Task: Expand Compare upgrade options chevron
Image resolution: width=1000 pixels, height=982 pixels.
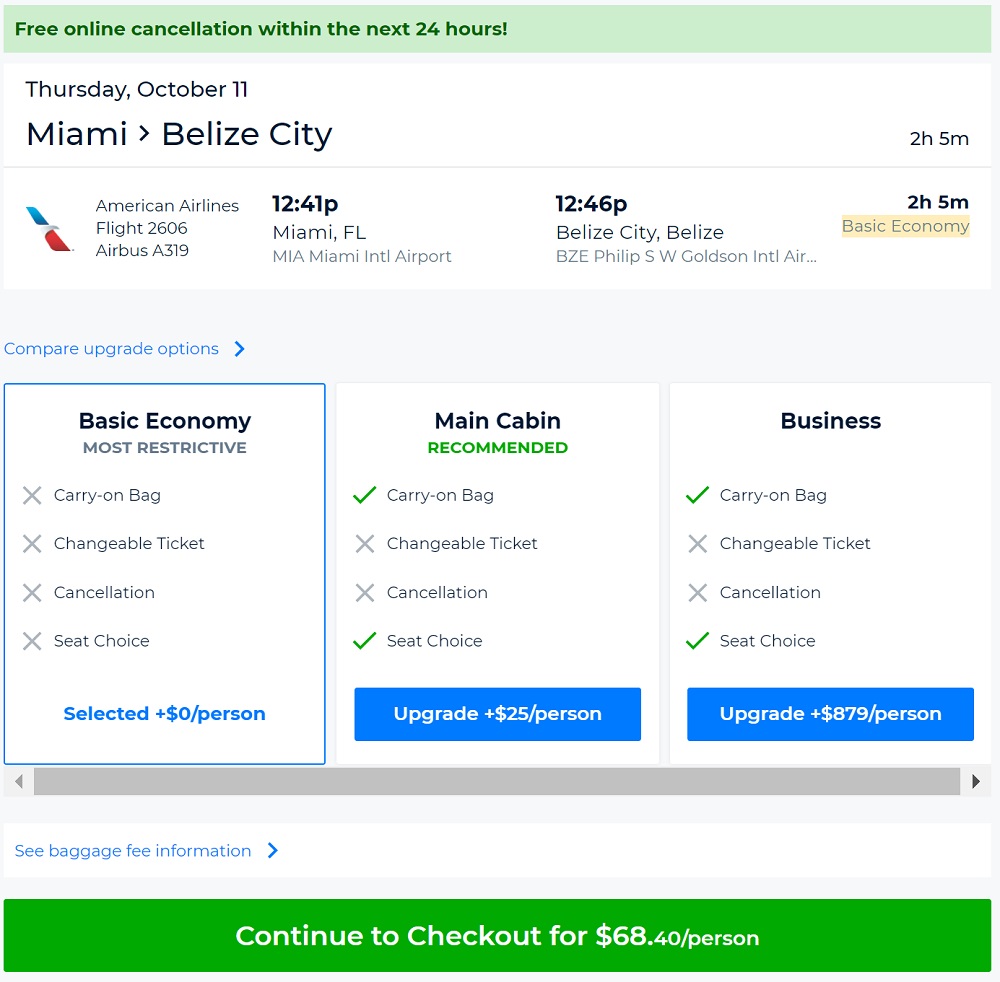Action: pyautogui.click(x=240, y=349)
